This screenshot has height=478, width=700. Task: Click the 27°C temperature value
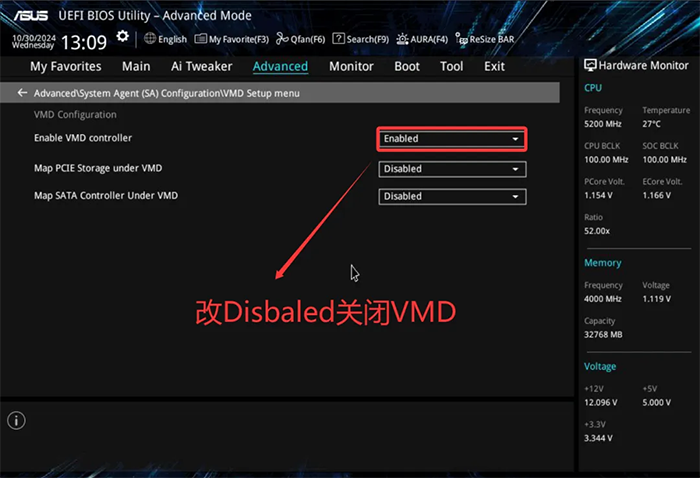click(x=651, y=124)
